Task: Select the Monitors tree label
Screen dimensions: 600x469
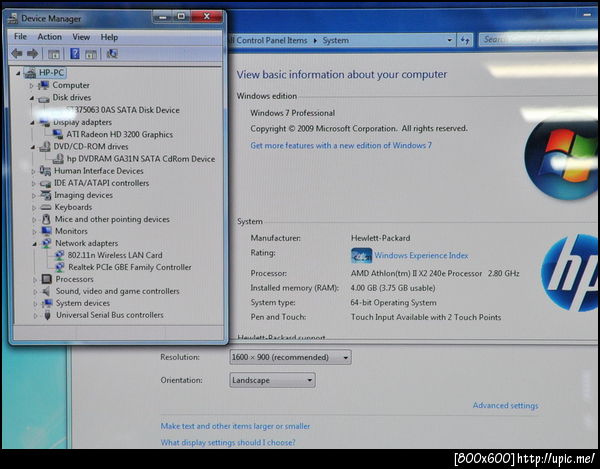Action: (x=71, y=231)
